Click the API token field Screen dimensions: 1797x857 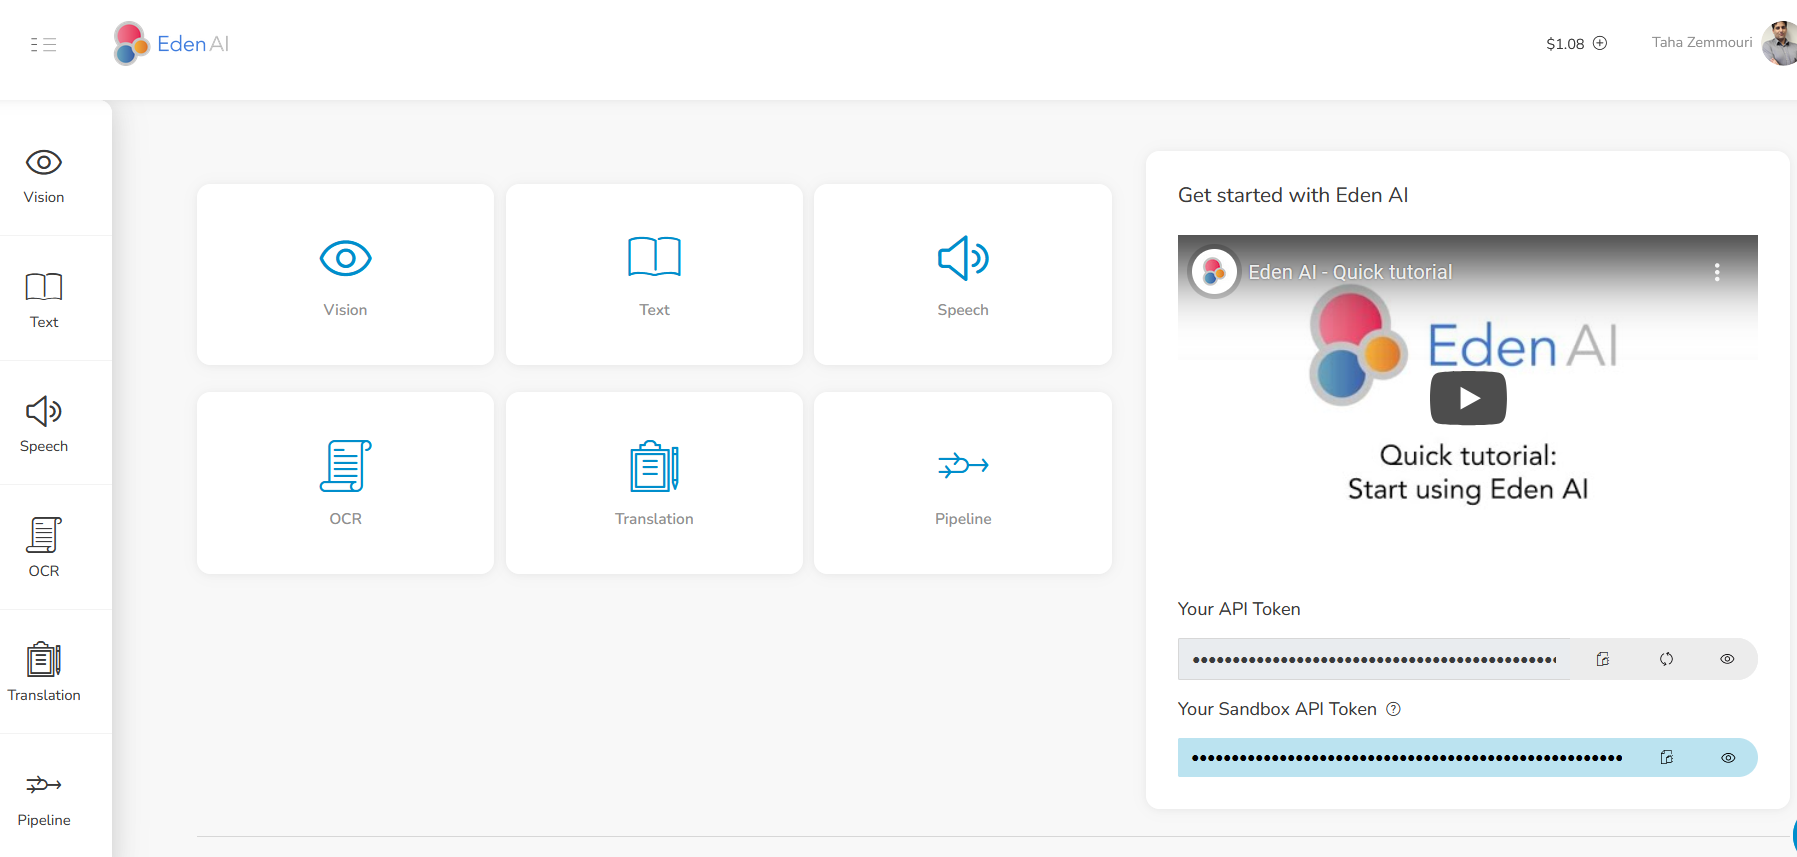[1374, 659]
